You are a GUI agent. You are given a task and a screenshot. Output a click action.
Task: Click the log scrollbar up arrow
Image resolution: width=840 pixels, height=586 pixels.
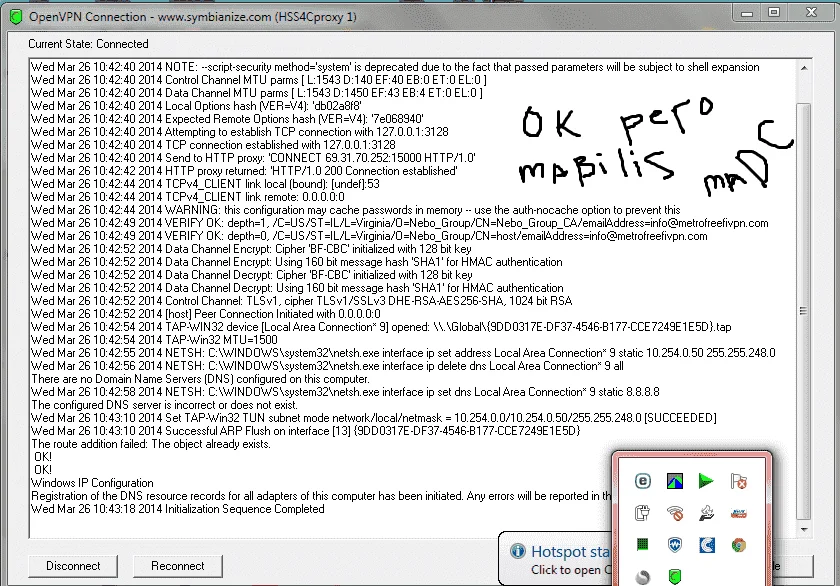point(804,68)
